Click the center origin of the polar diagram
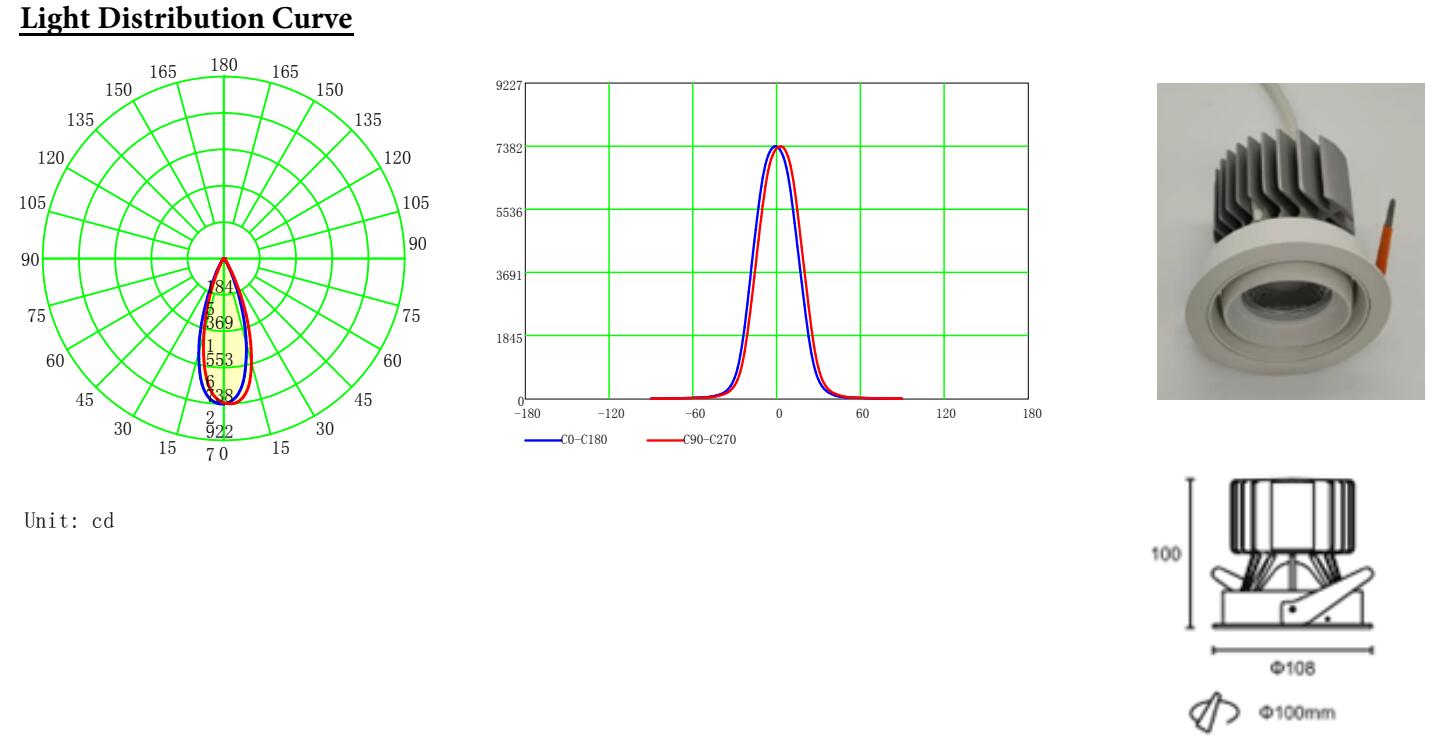 pos(223,258)
